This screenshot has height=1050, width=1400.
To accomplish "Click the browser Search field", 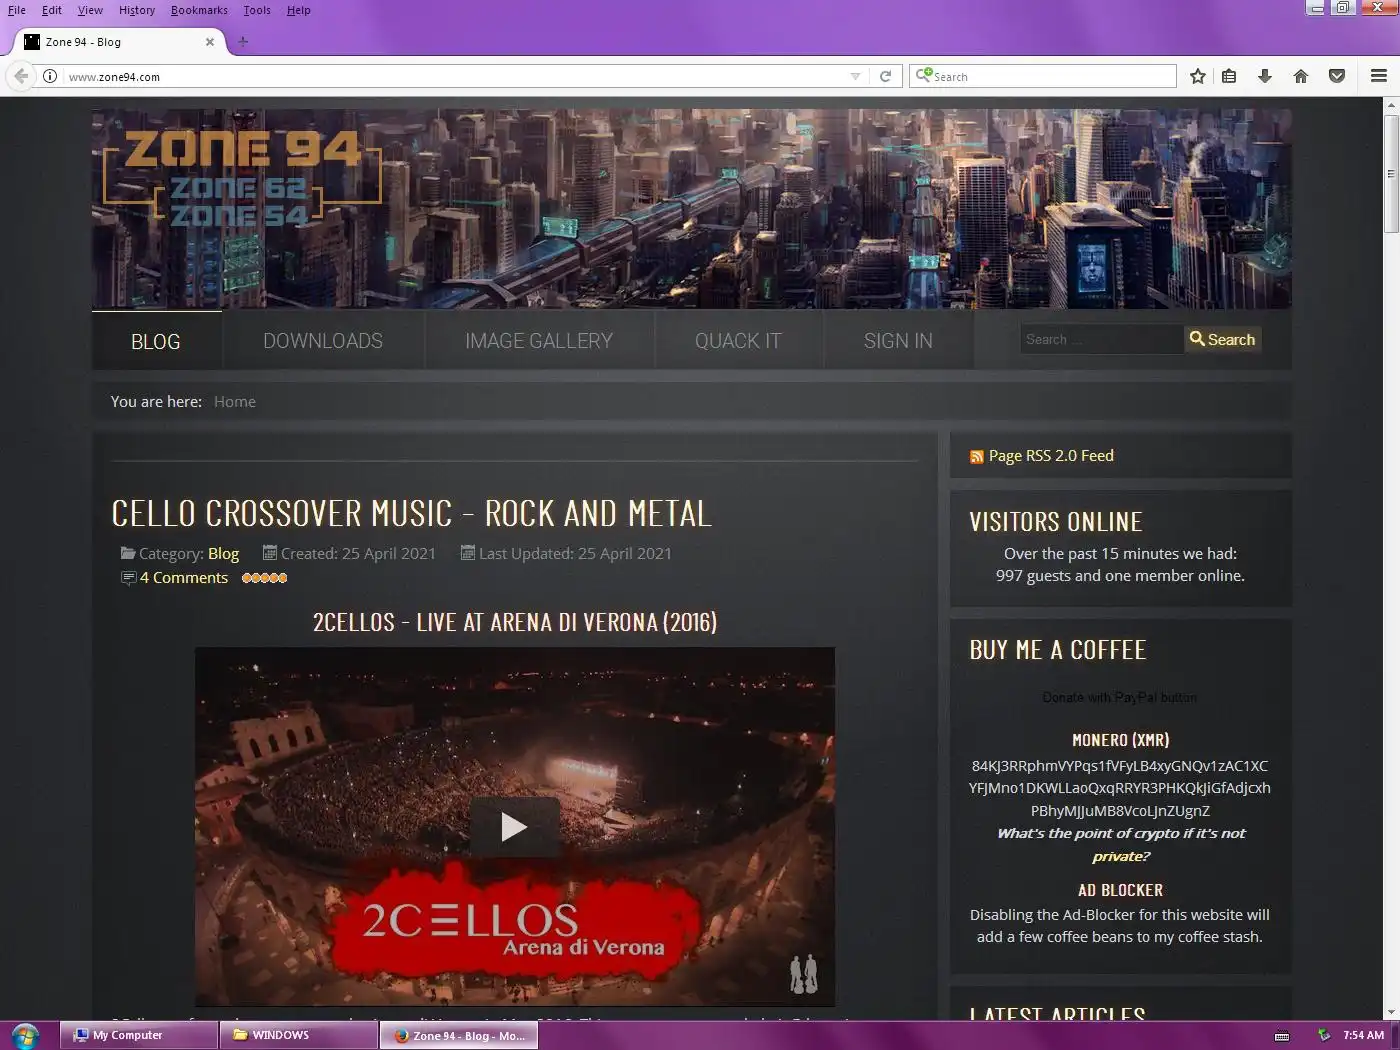I will (1043, 76).
